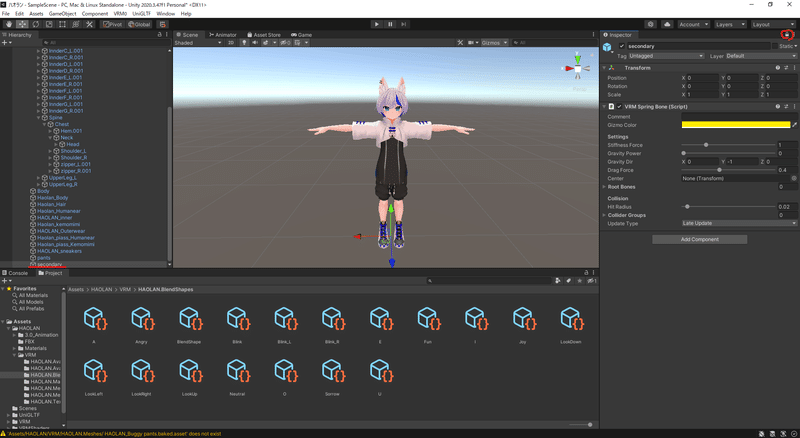The width and height of the screenshot is (800, 438).
Task: Select the Blink blendshape asset
Action: 237,325
